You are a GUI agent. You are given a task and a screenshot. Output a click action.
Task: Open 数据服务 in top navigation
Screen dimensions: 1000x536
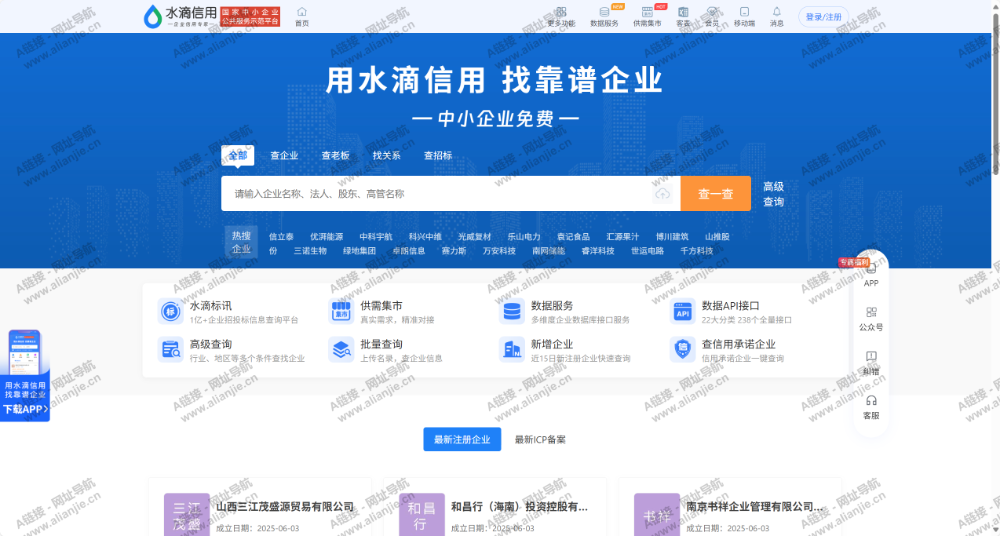tap(604, 17)
